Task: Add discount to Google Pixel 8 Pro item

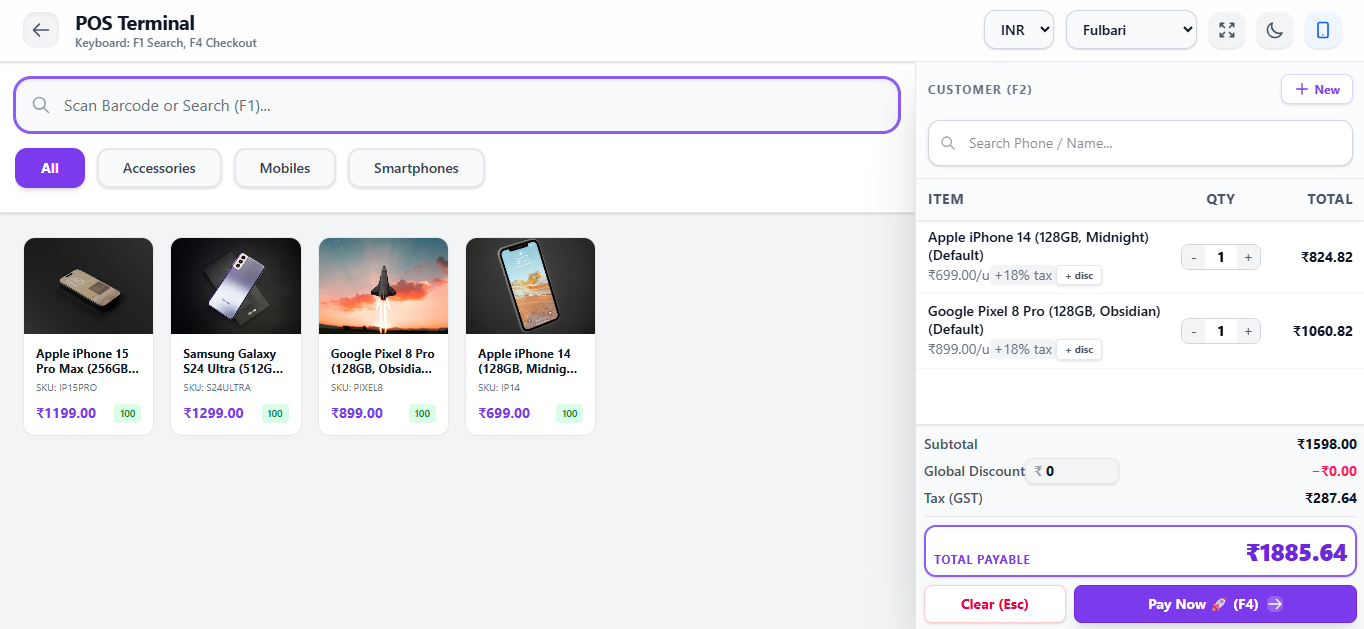Action: point(1079,350)
